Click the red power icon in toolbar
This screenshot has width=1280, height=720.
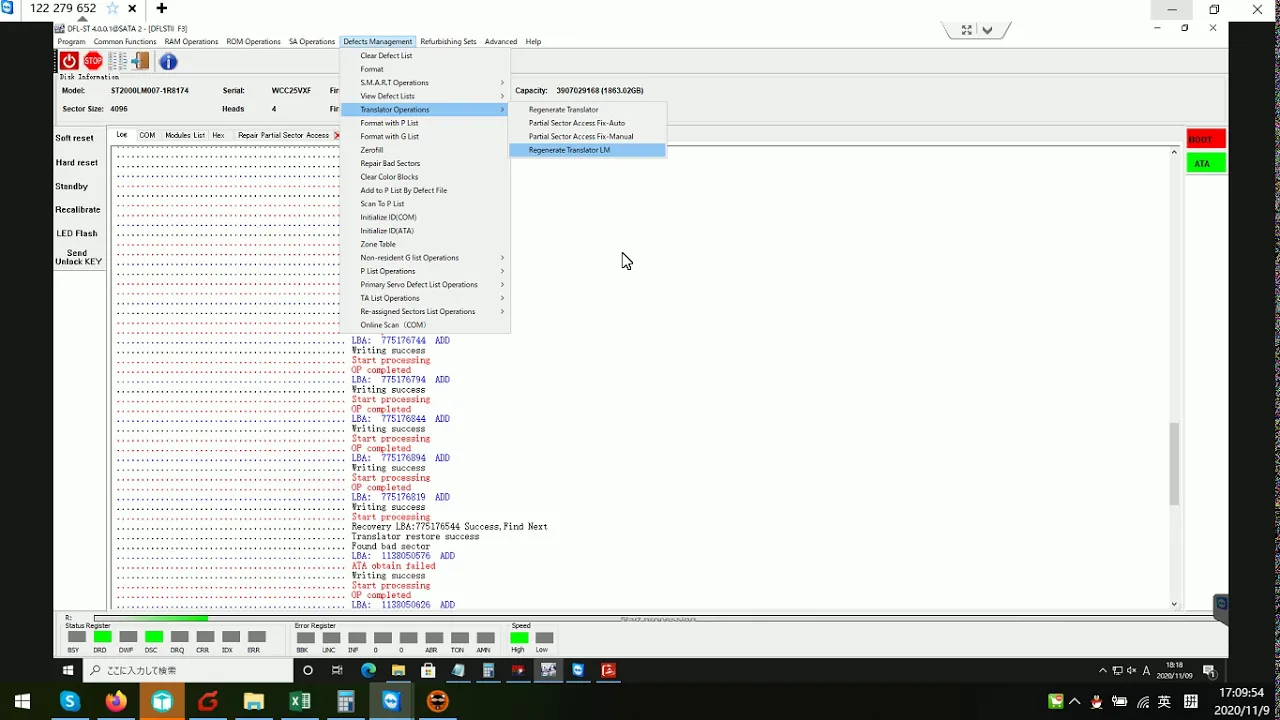69,62
